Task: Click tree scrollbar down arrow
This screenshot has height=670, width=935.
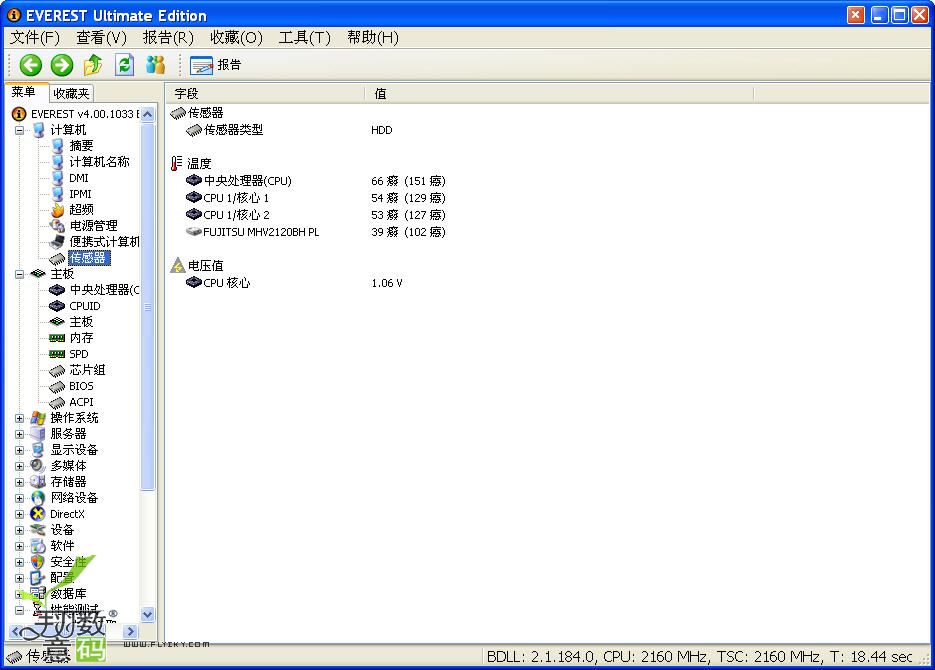Action: 148,614
